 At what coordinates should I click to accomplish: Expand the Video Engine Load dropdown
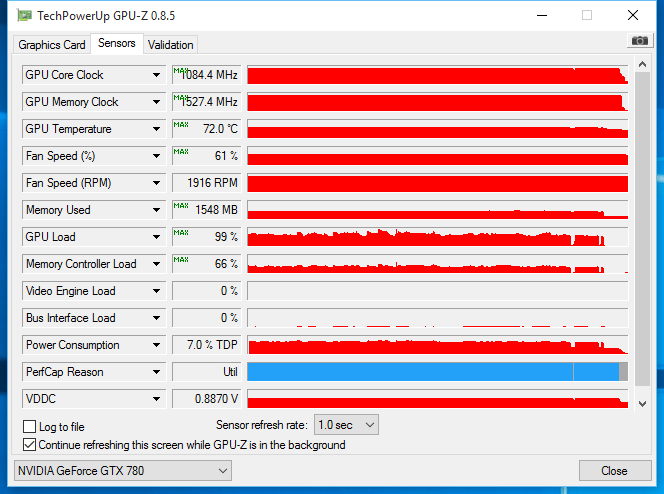156,291
